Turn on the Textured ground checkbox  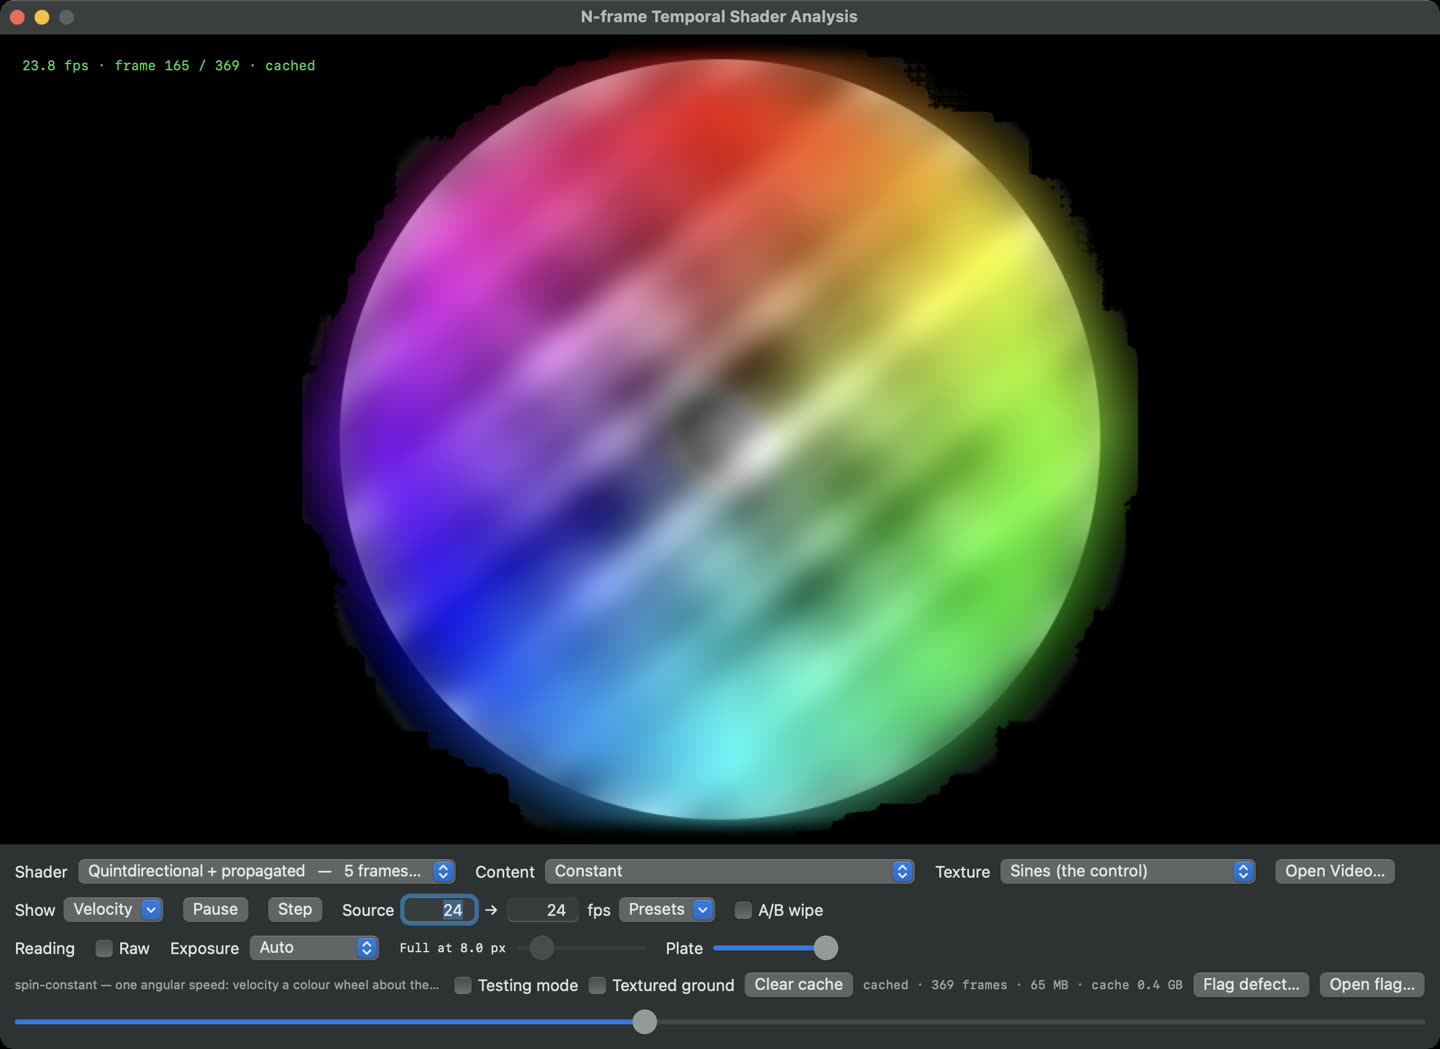[x=597, y=985]
